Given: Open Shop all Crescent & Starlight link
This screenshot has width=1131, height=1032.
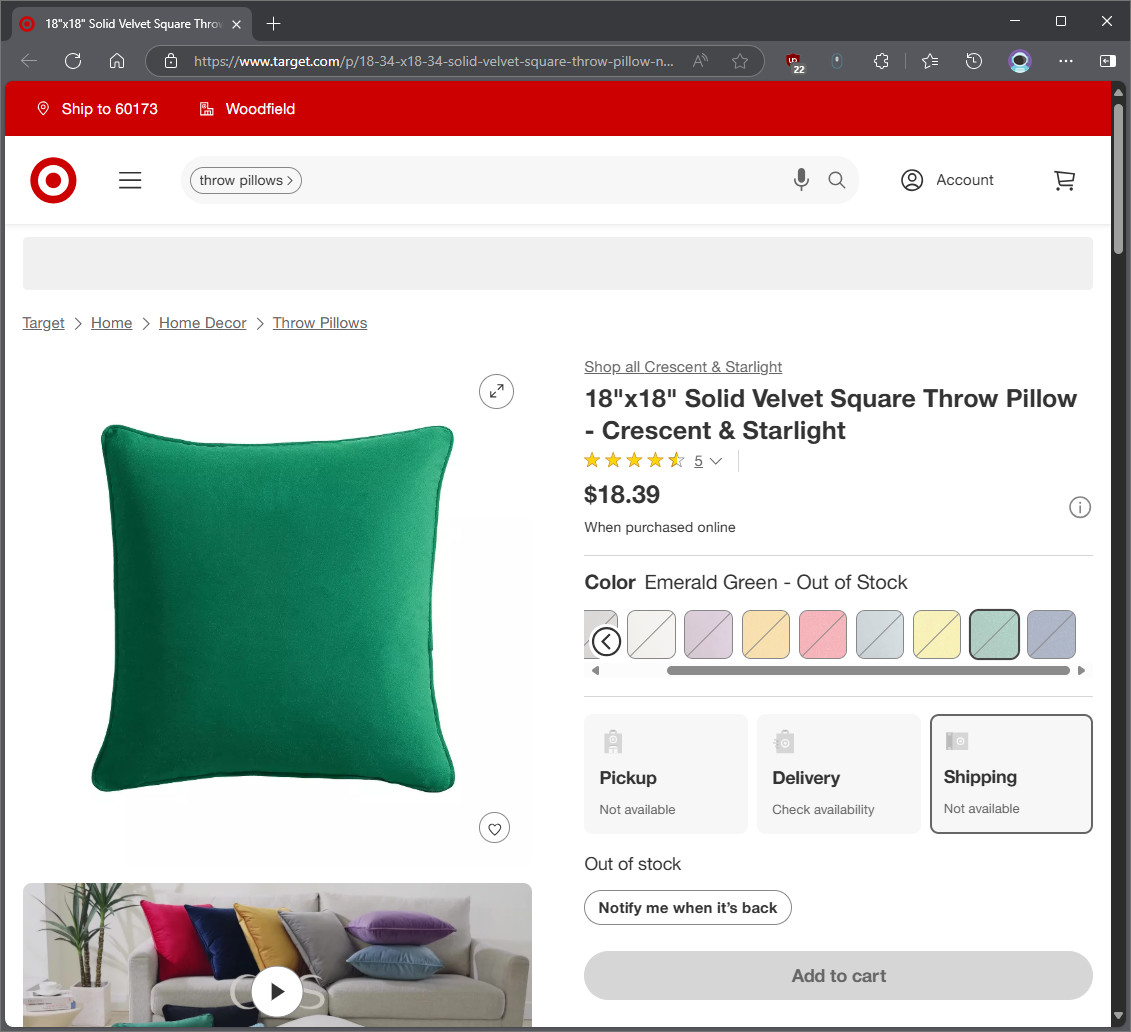Looking at the screenshot, I should point(683,367).
